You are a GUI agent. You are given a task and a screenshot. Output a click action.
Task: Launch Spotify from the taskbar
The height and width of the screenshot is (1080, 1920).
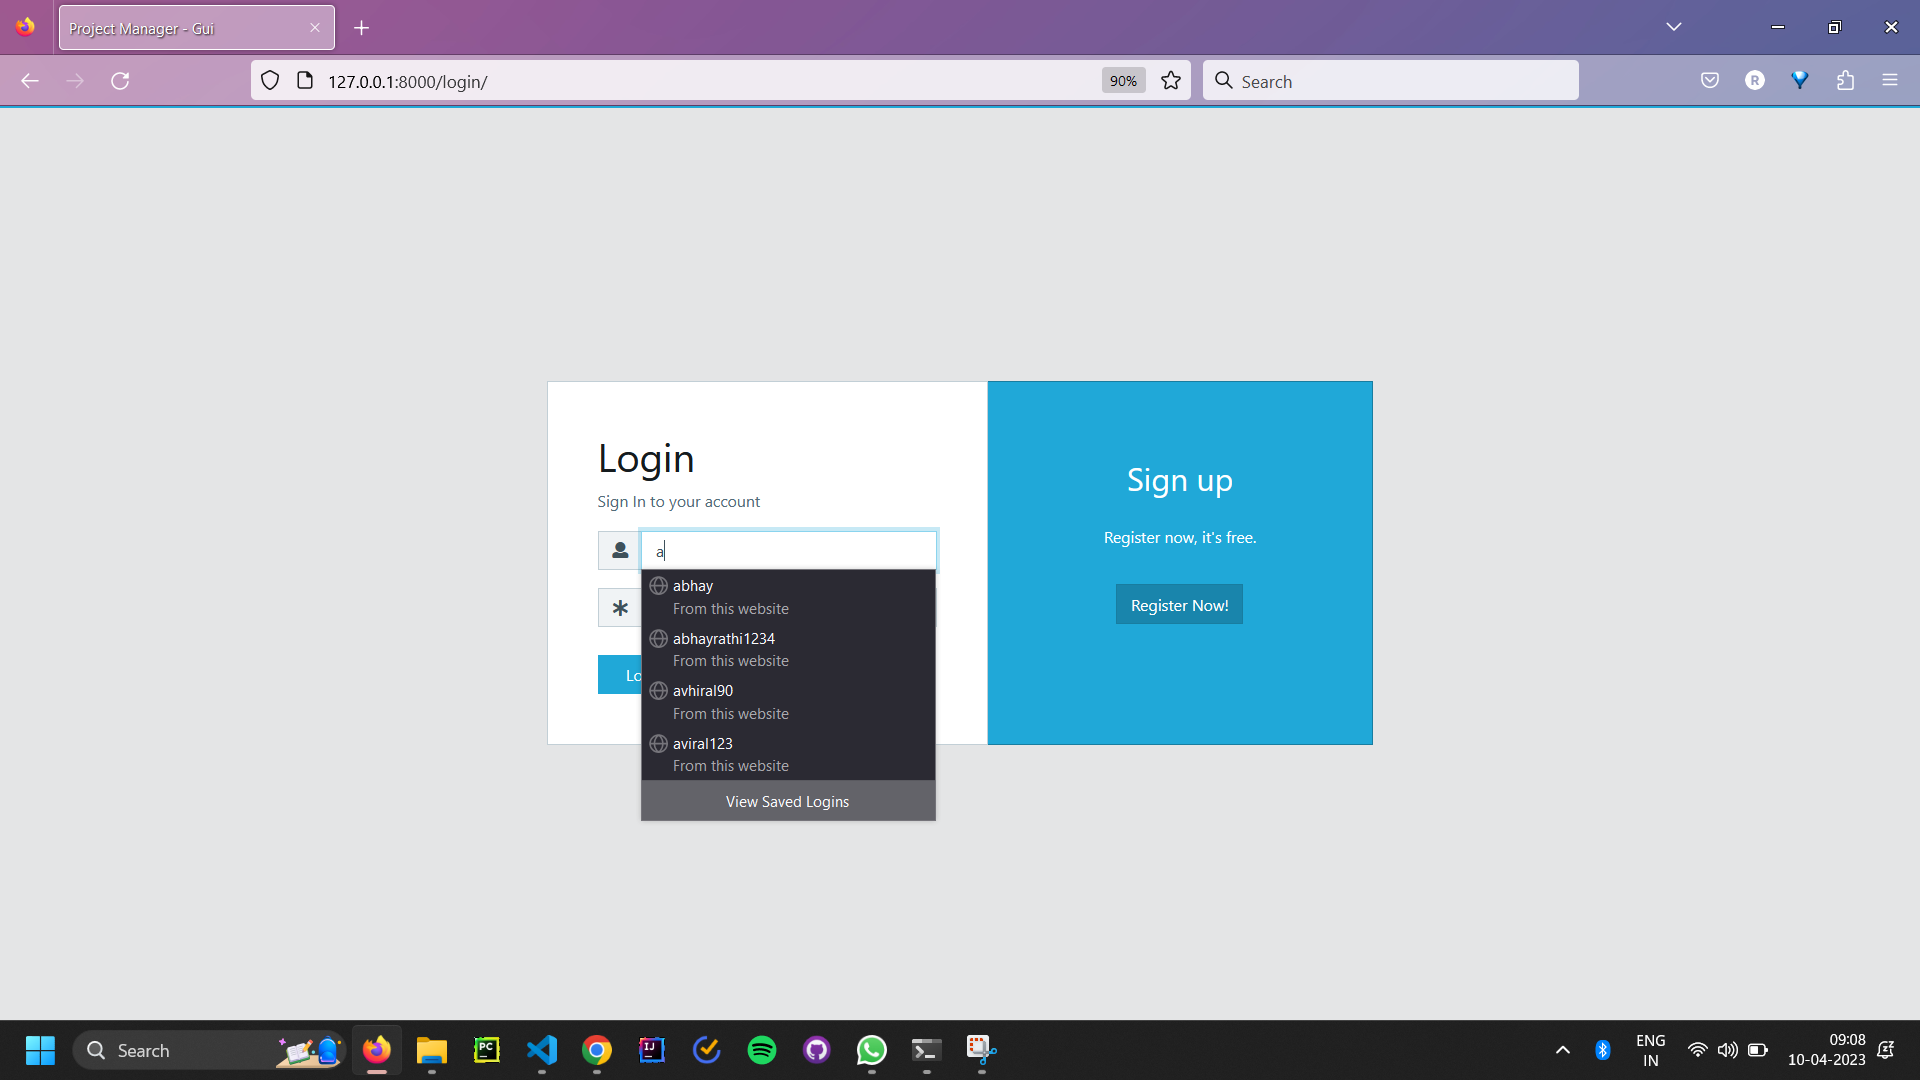click(761, 1050)
